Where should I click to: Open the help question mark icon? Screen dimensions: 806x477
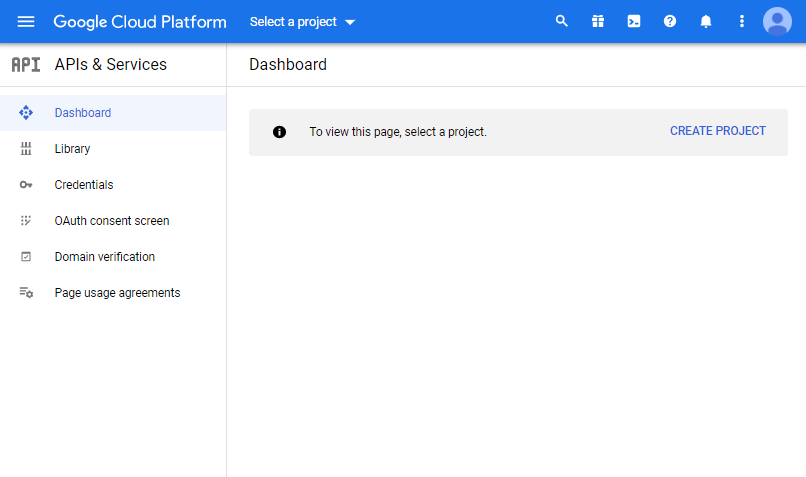670,21
